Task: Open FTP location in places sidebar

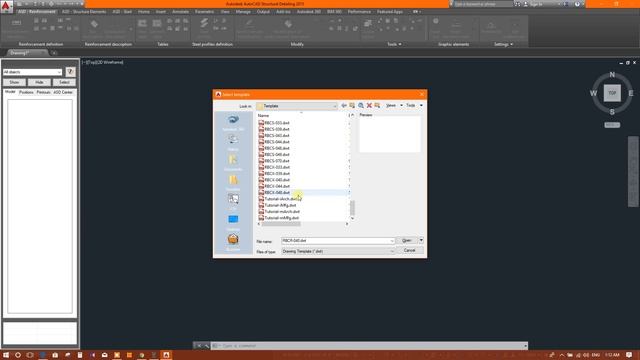Action: [x=233, y=202]
